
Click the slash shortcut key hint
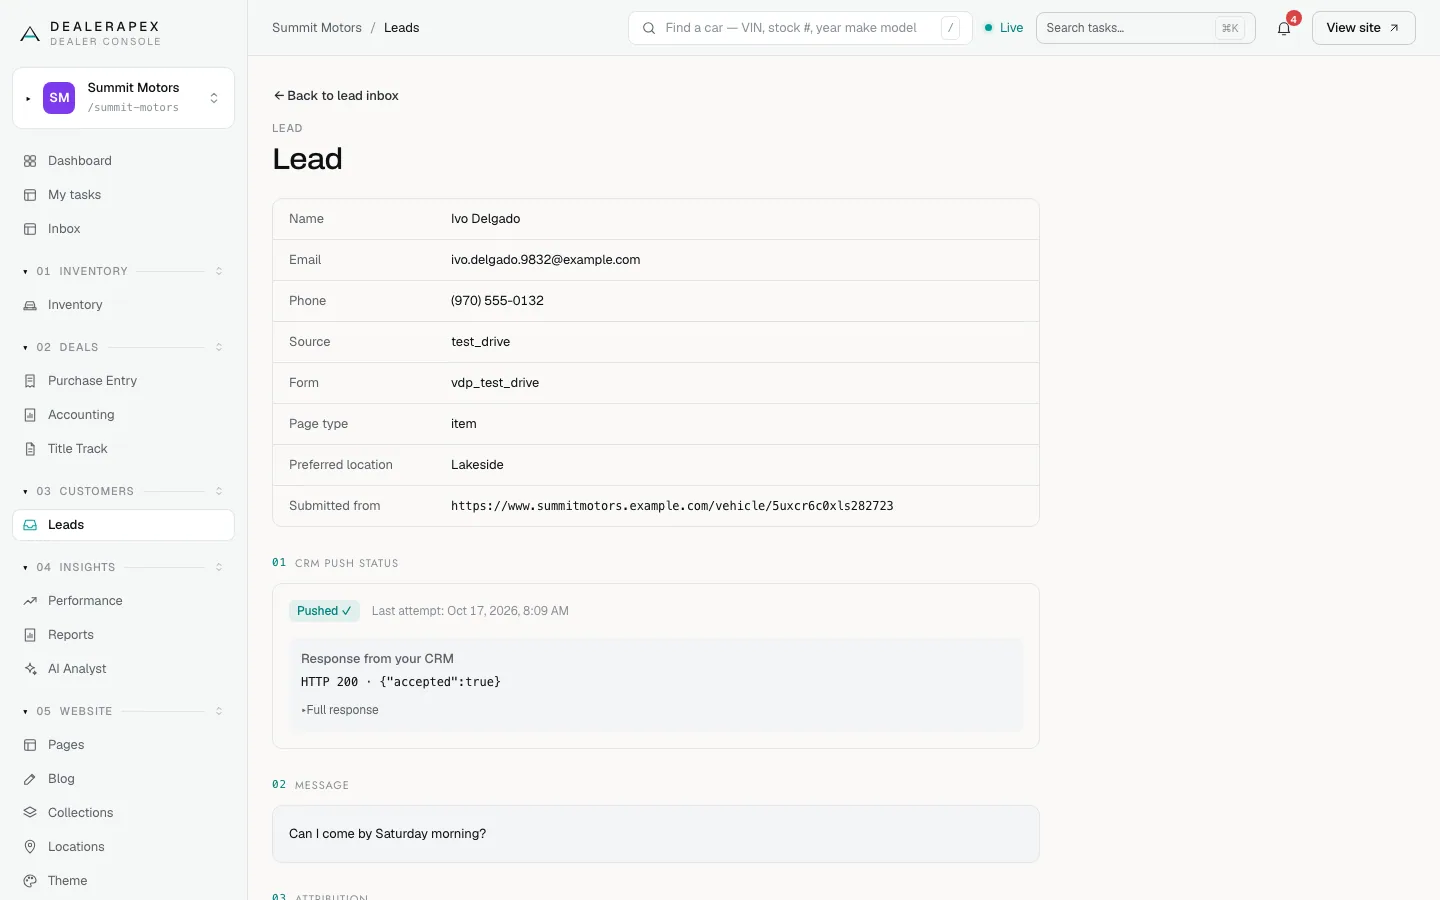950,28
